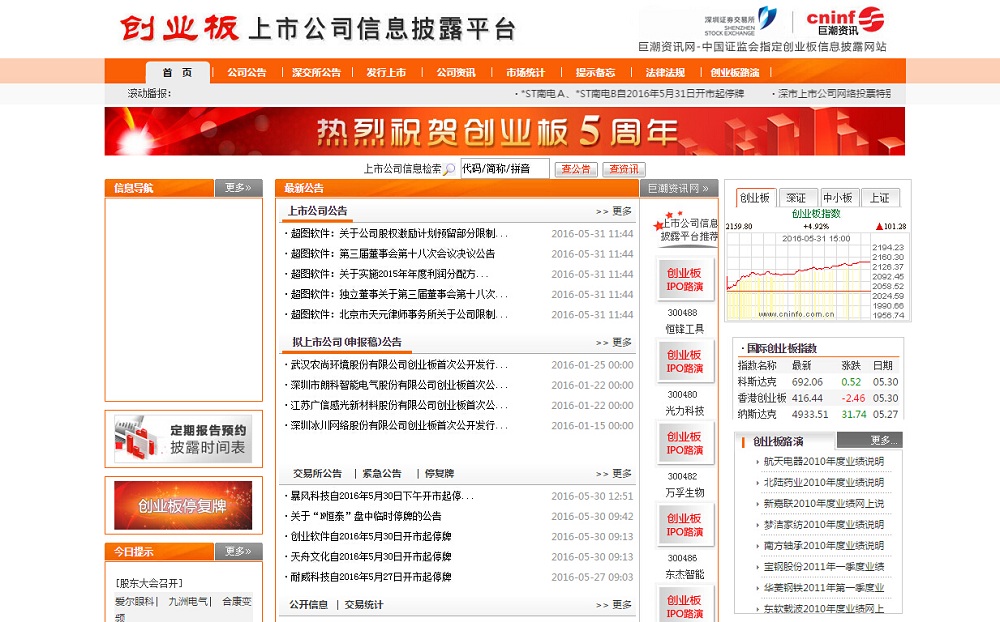The width and height of the screenshot is (1000, 622).
Task: Open the 公司公告 menu
Action: pos(247,73)
